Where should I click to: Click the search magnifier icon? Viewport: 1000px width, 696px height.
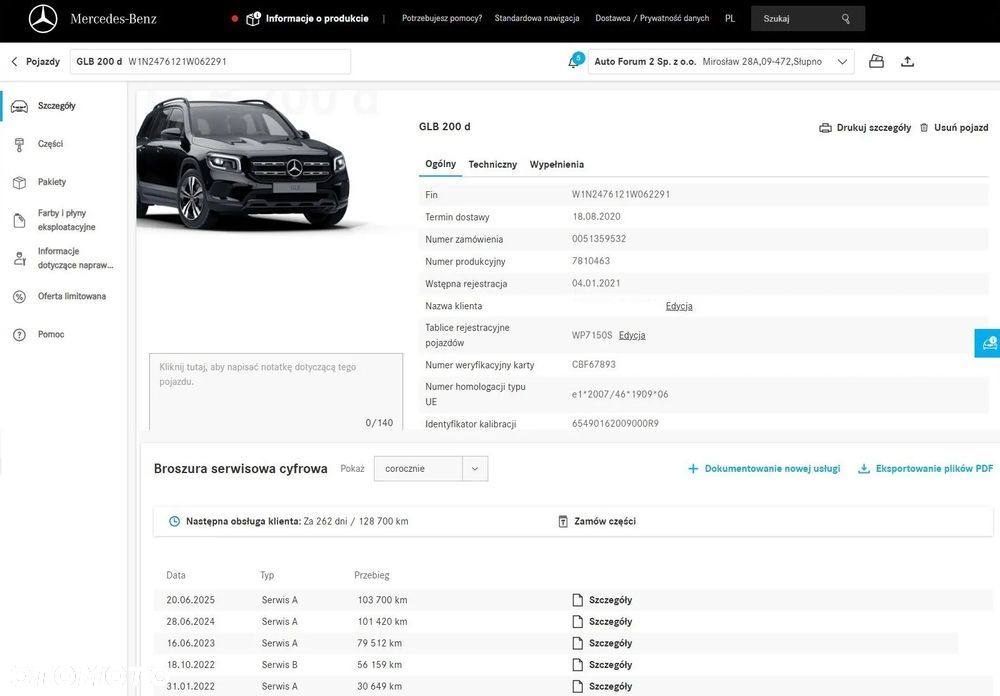tap(846, 19)
